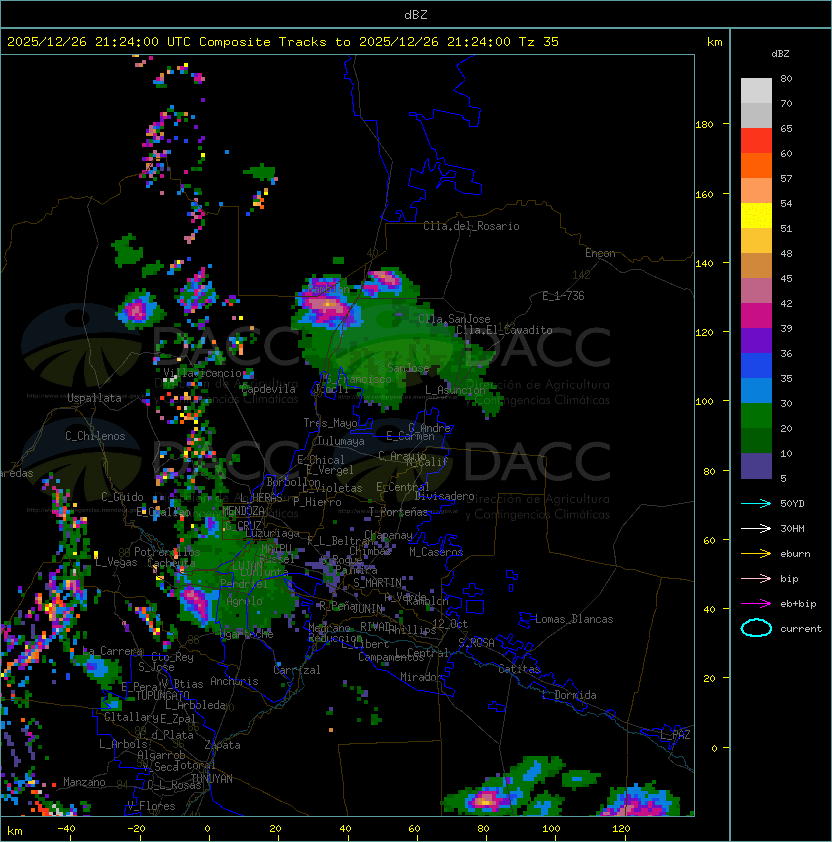Viewport: 832px width, 842px height.
Task: Click the 'dBZ' heading above color bar
Action: coord(780,54)
